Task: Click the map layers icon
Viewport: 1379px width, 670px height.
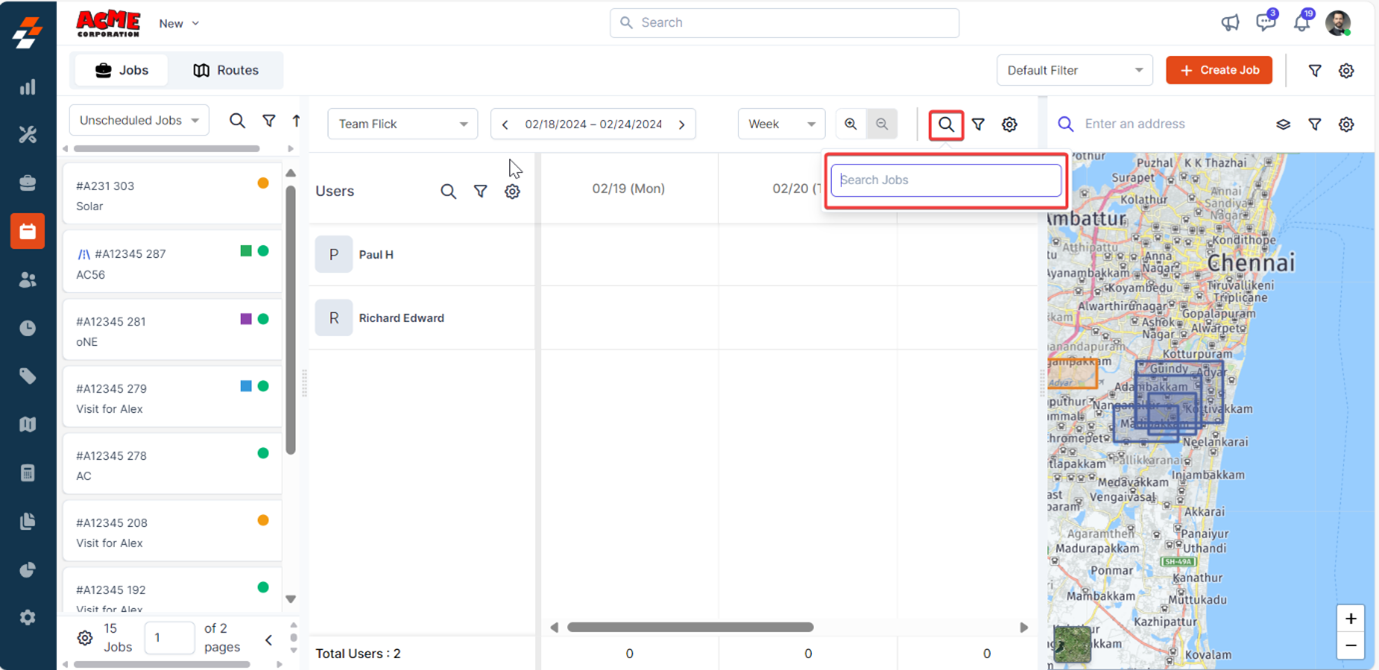Action: coord(1283,124)
